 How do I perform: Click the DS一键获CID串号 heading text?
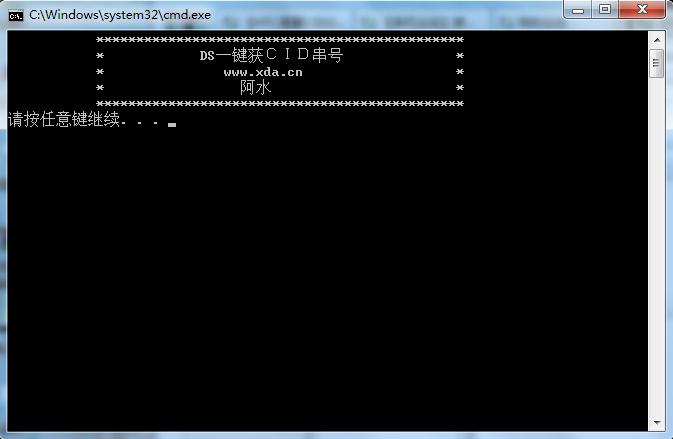[x=271, y=55]
